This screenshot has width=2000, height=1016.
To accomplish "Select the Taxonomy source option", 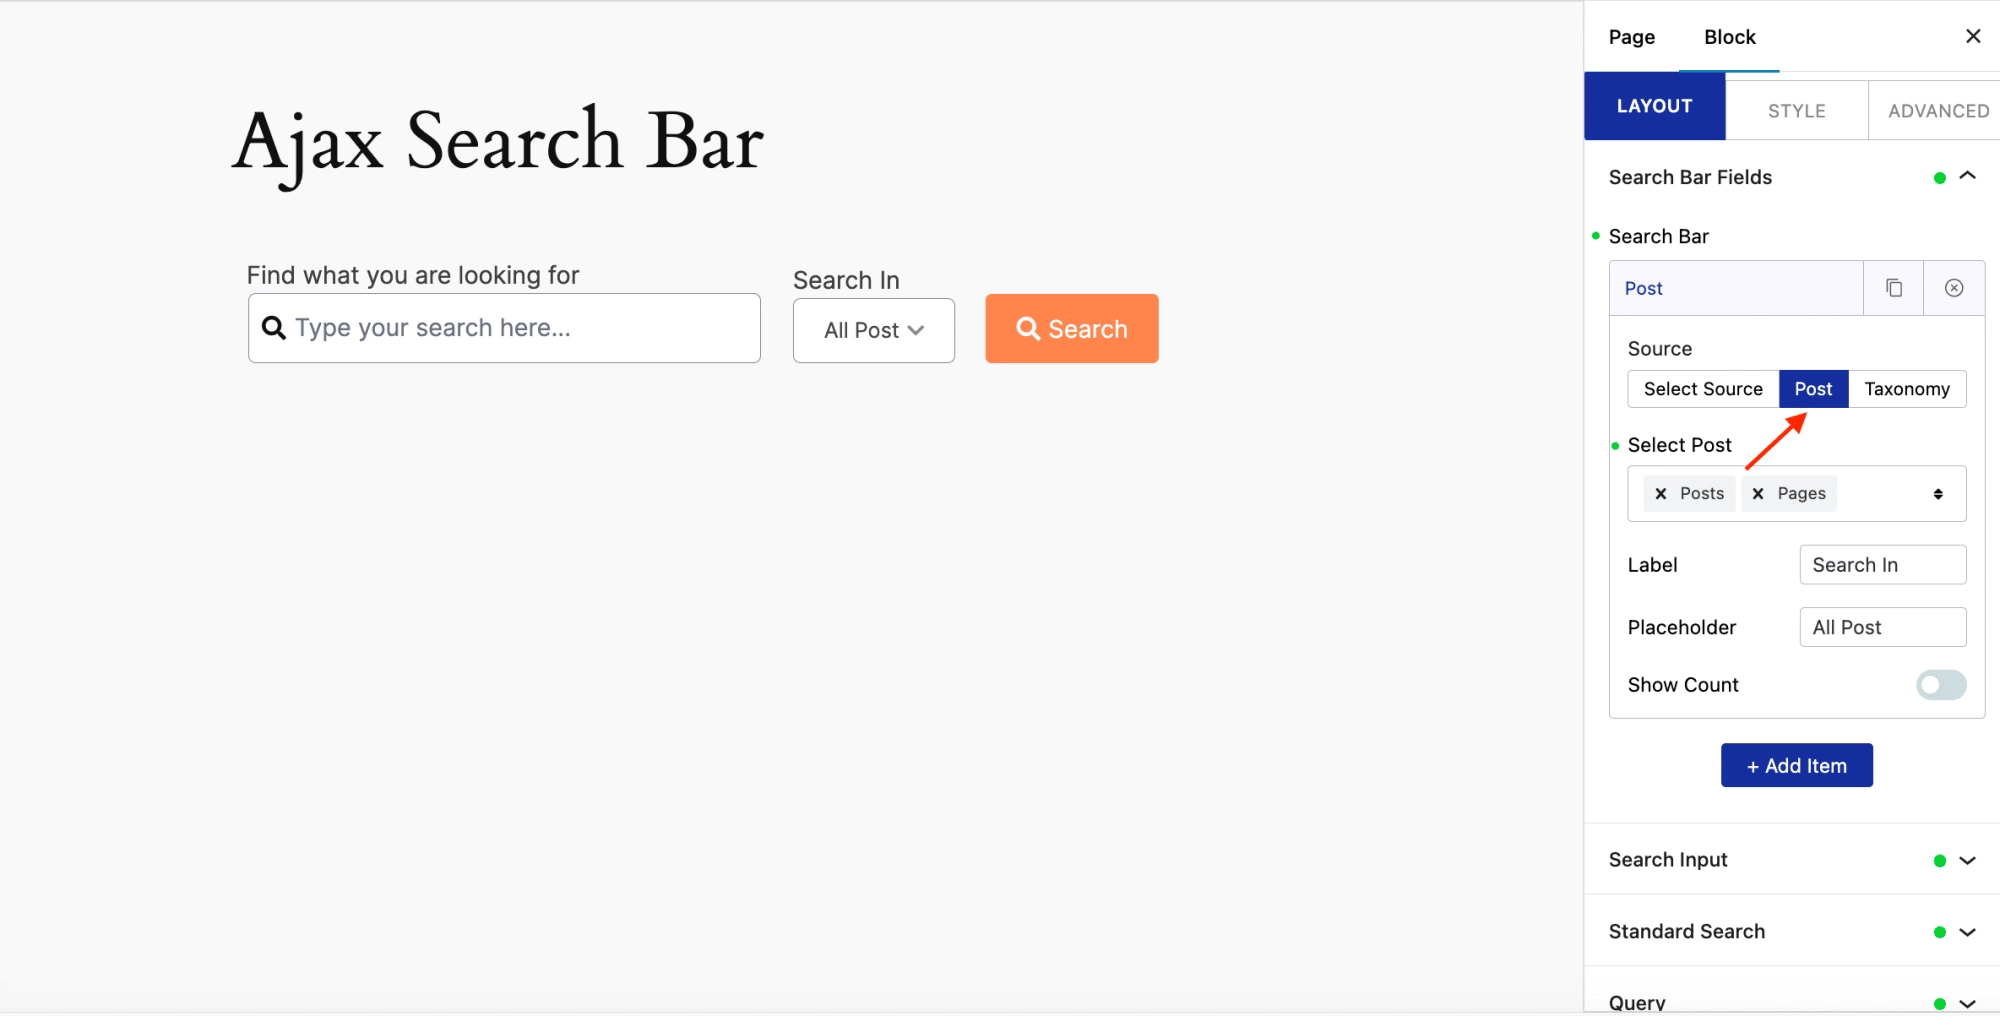I will [x=1907, y=389].
